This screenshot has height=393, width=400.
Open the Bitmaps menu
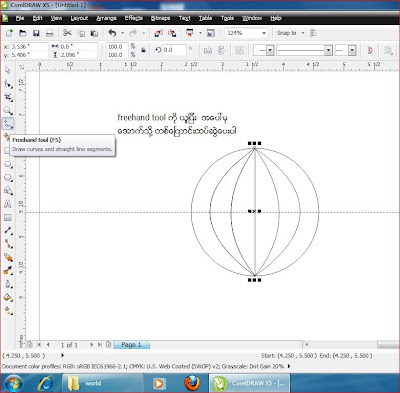pos(160,18)
